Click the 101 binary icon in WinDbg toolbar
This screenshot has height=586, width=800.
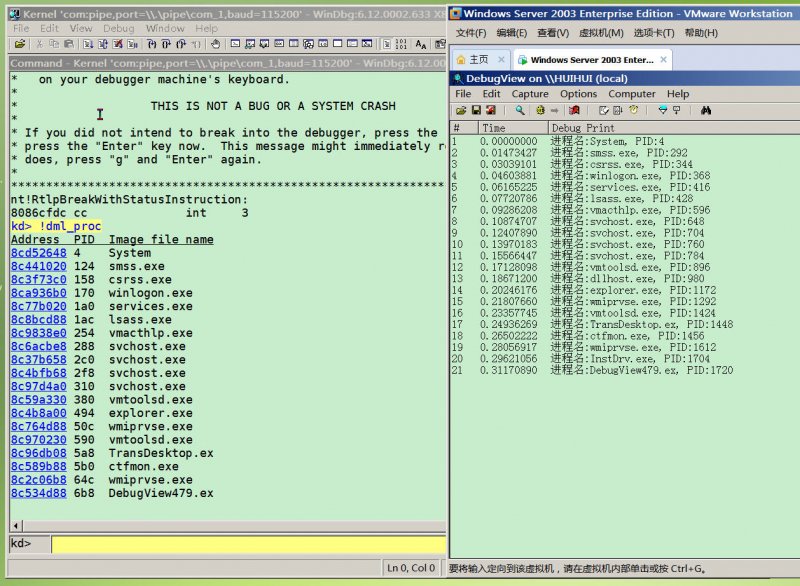(x=401, y=44)
